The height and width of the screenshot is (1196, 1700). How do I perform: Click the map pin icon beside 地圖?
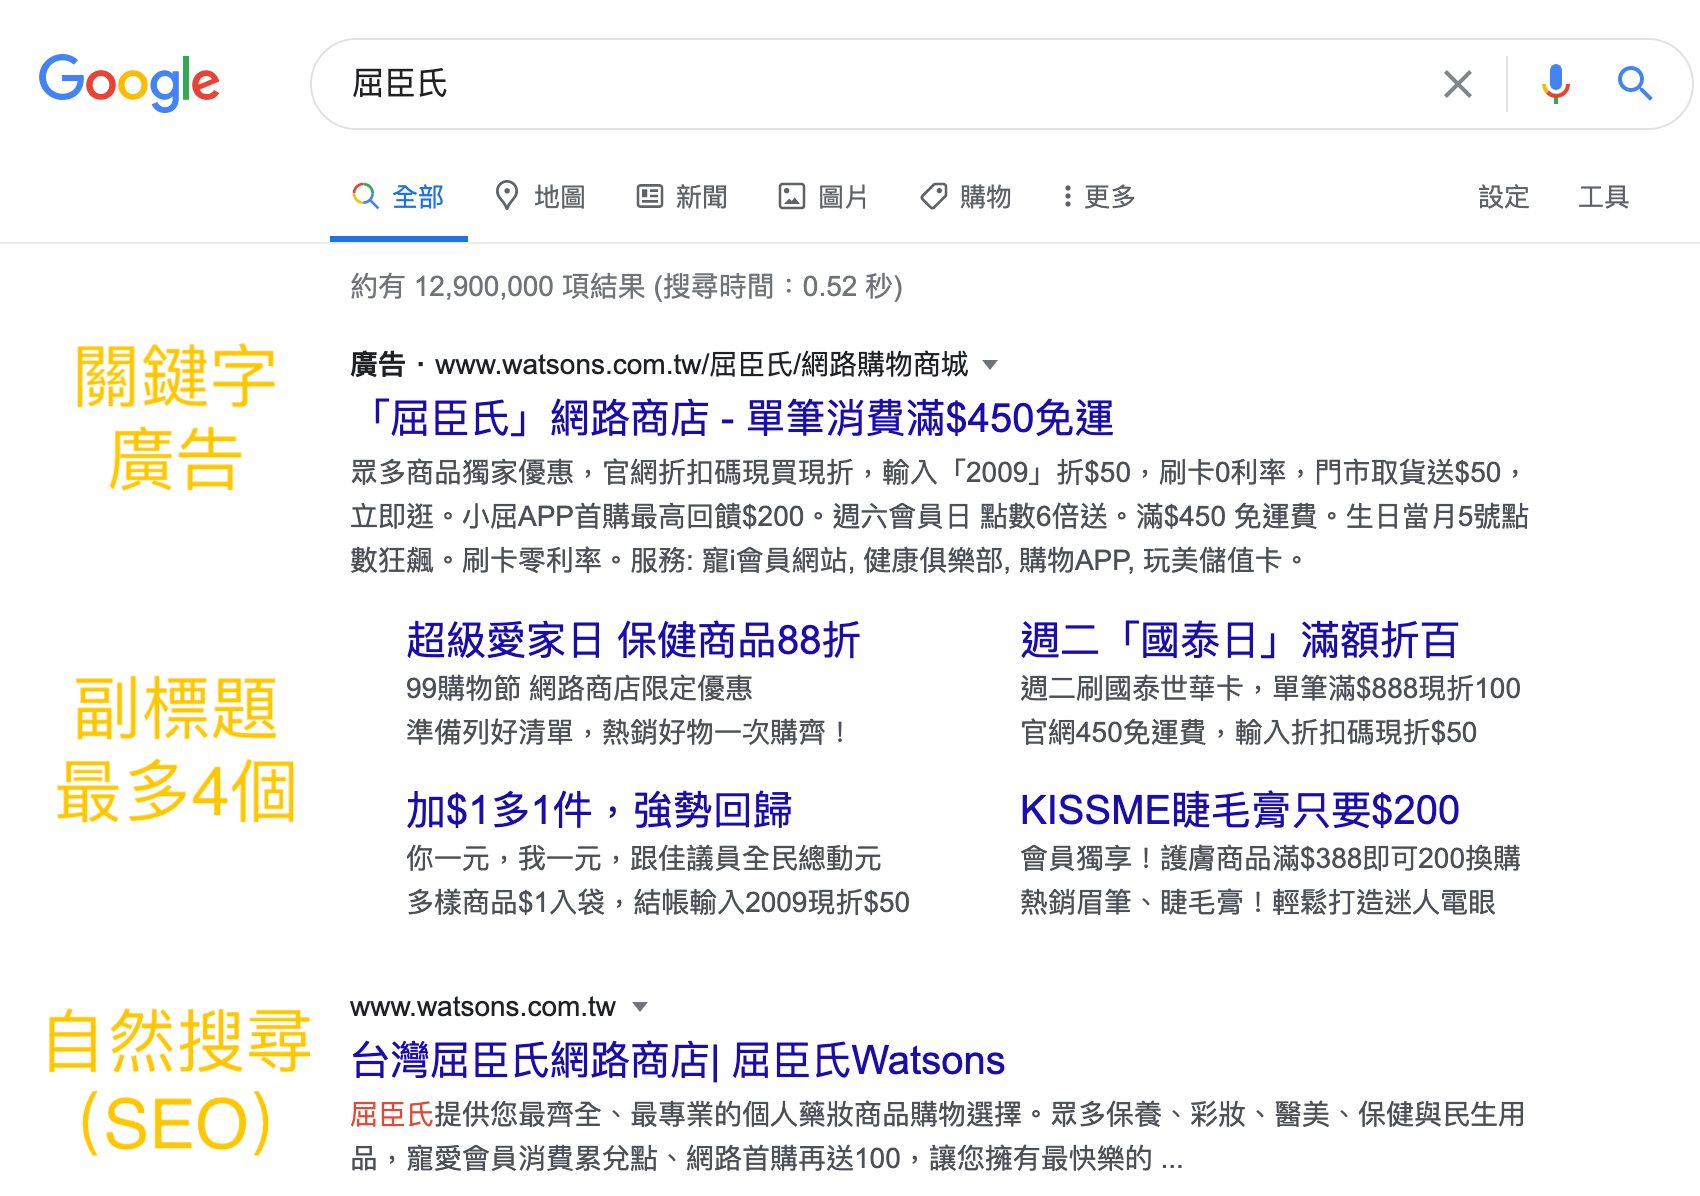pyautogui.click(x=507, y=196)
